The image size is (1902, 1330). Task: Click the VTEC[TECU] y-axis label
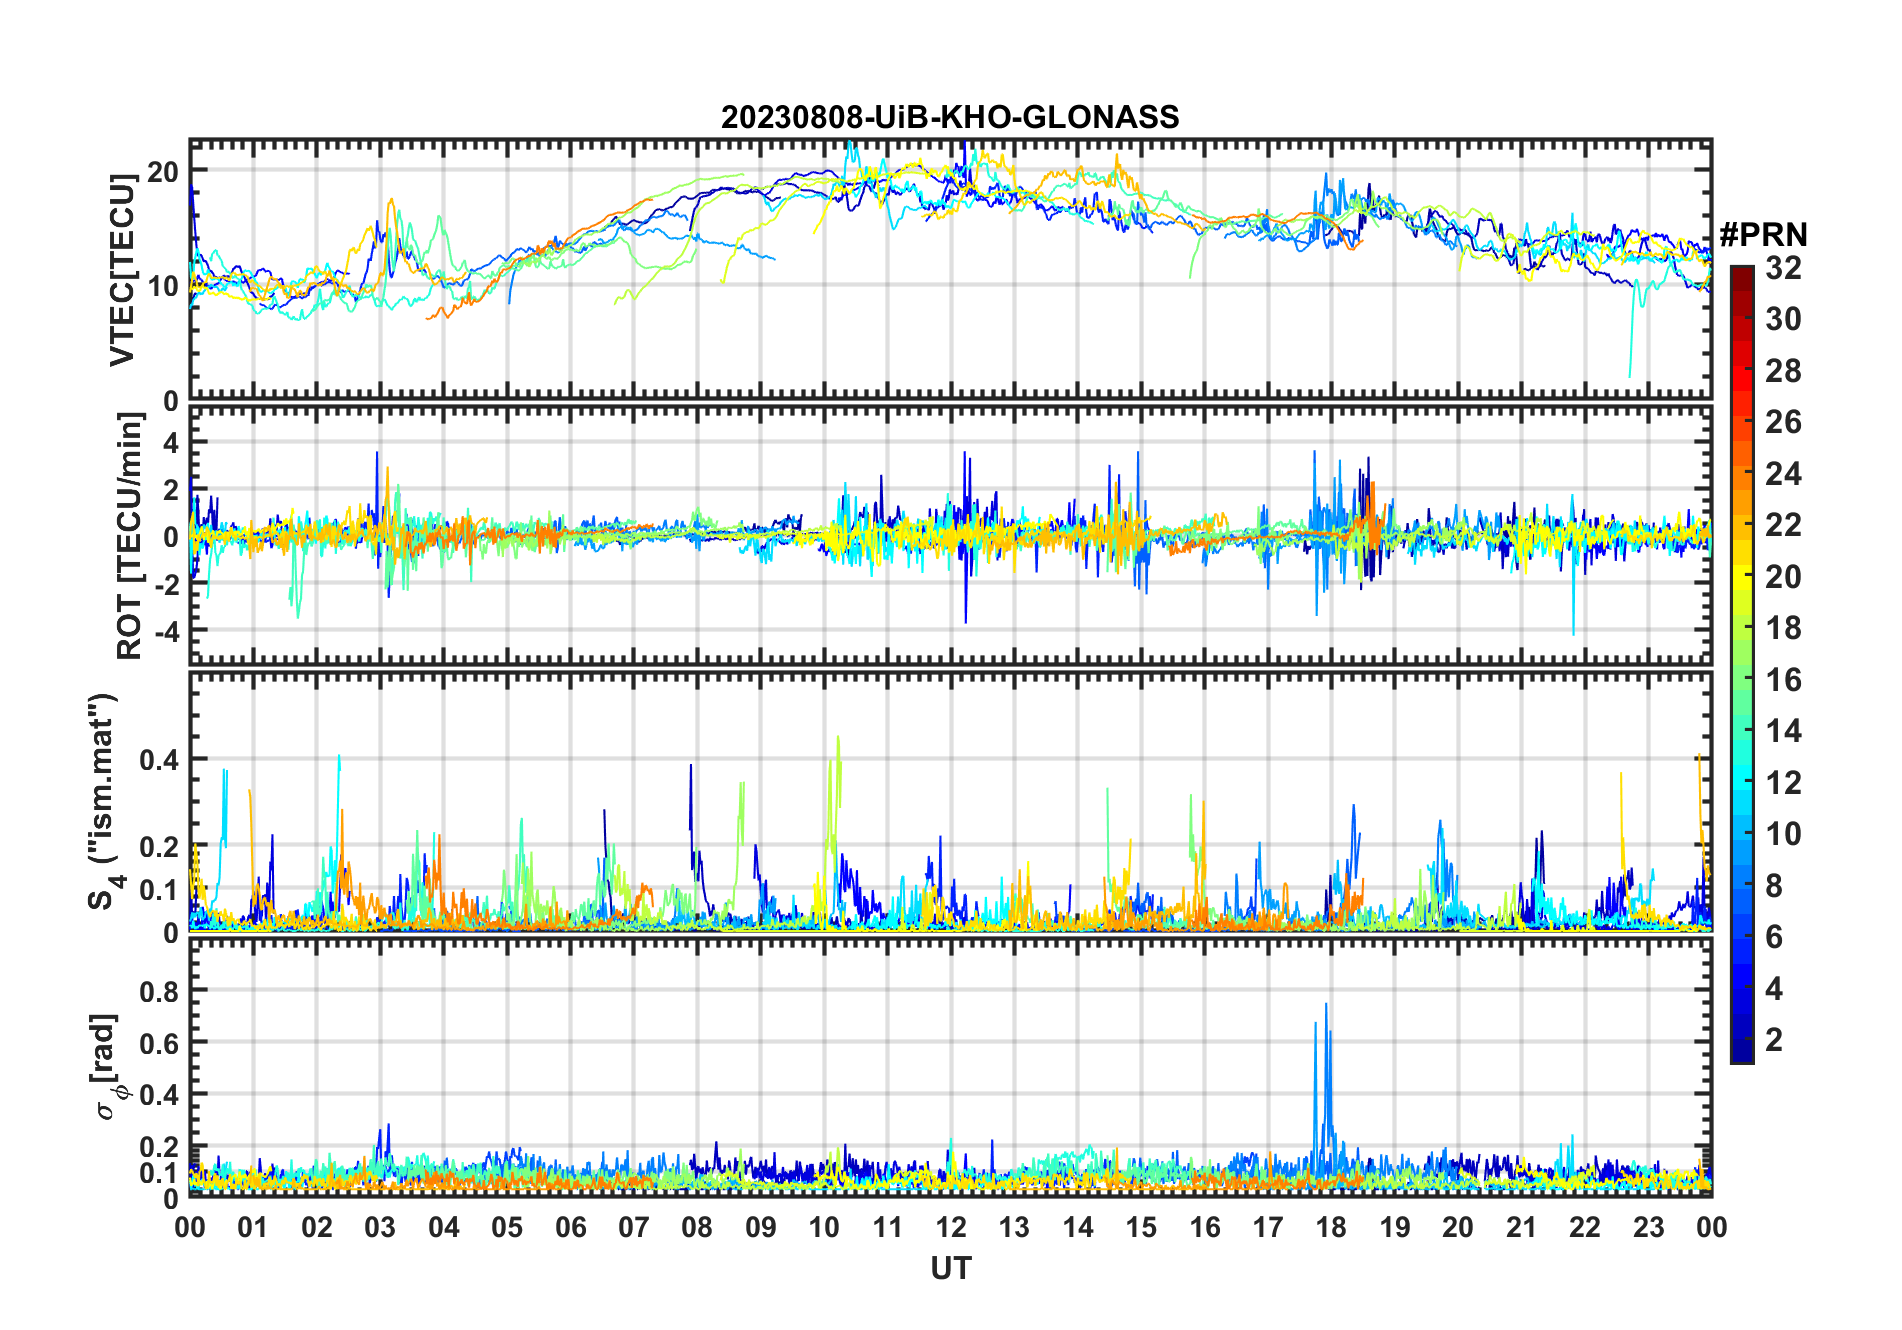(122, 270)
